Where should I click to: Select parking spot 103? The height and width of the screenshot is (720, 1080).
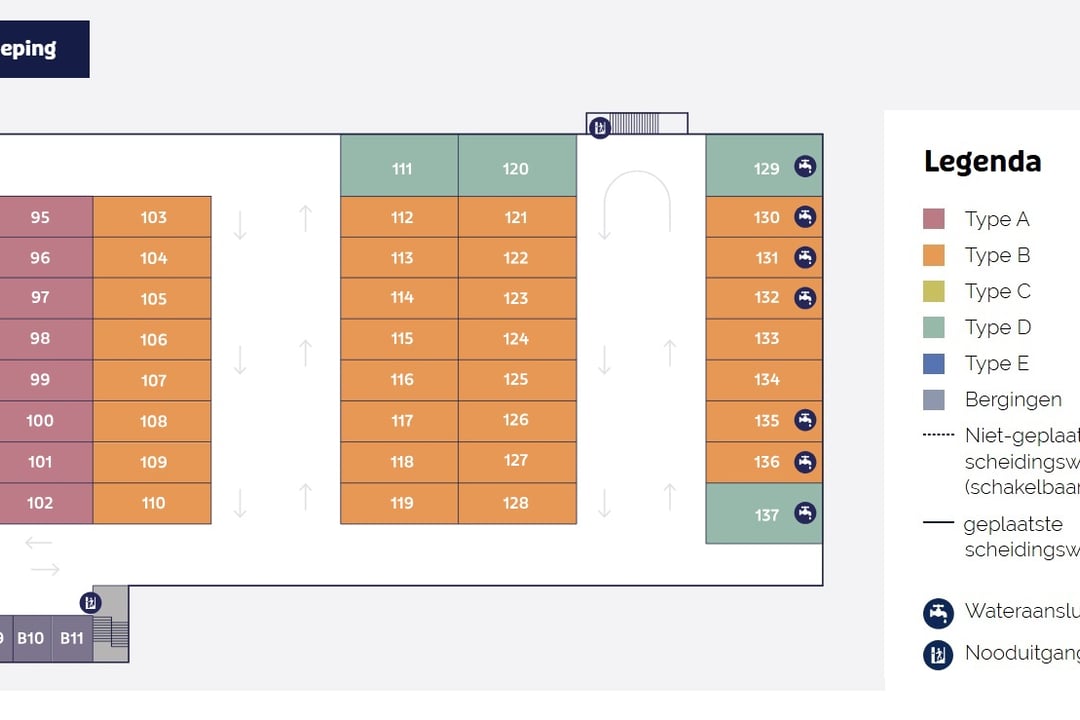coord(152,217)
